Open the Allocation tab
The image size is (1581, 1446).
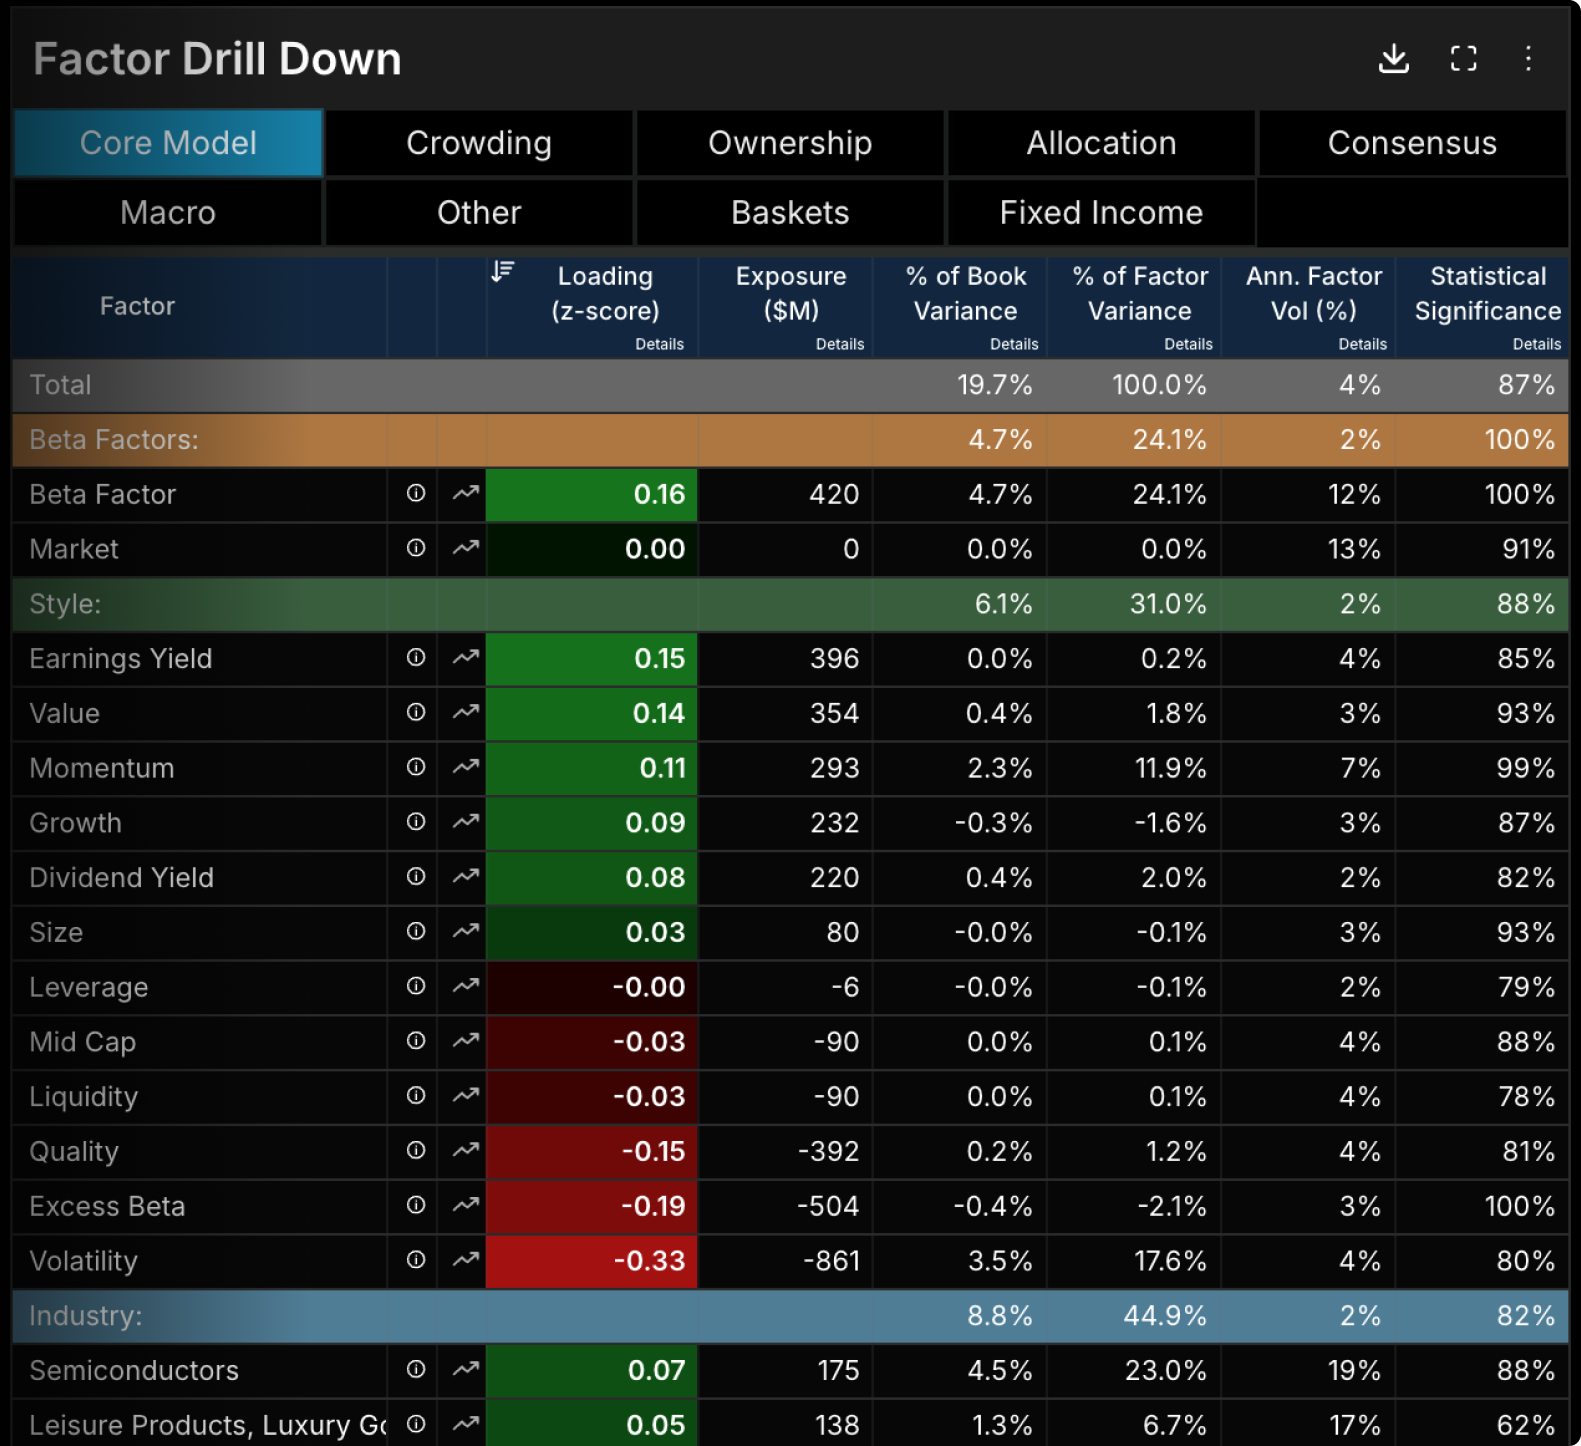[1101, 143]
